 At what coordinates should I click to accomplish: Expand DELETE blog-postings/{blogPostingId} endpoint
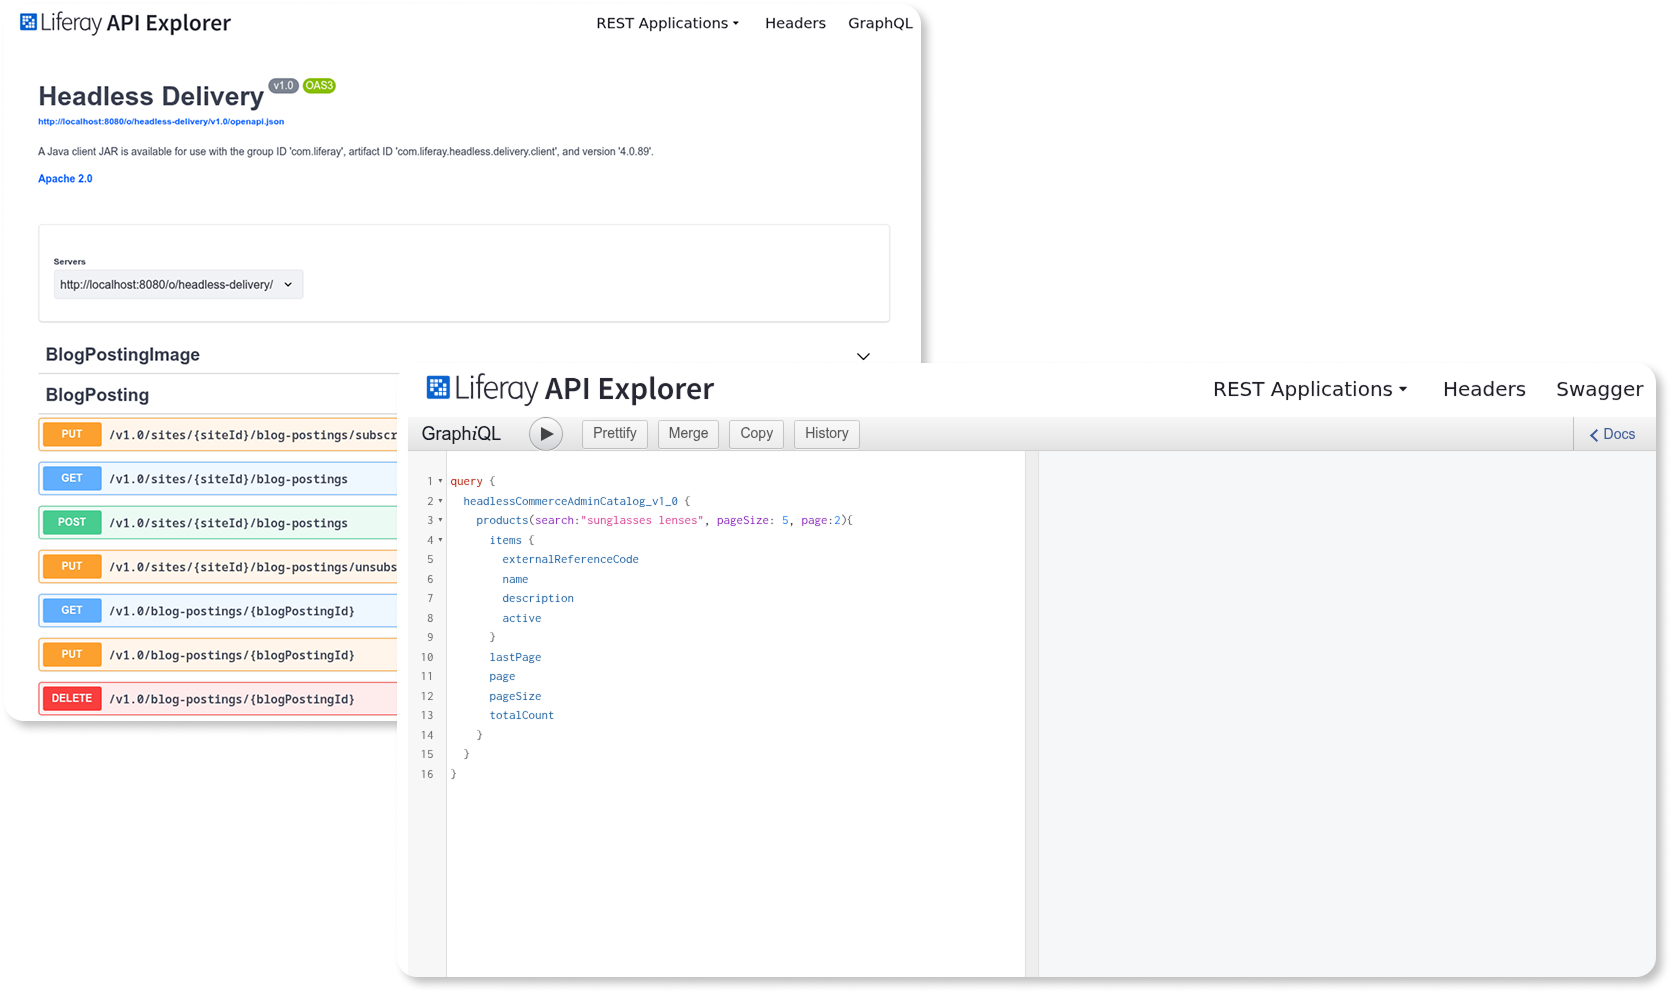pos(218,699)
